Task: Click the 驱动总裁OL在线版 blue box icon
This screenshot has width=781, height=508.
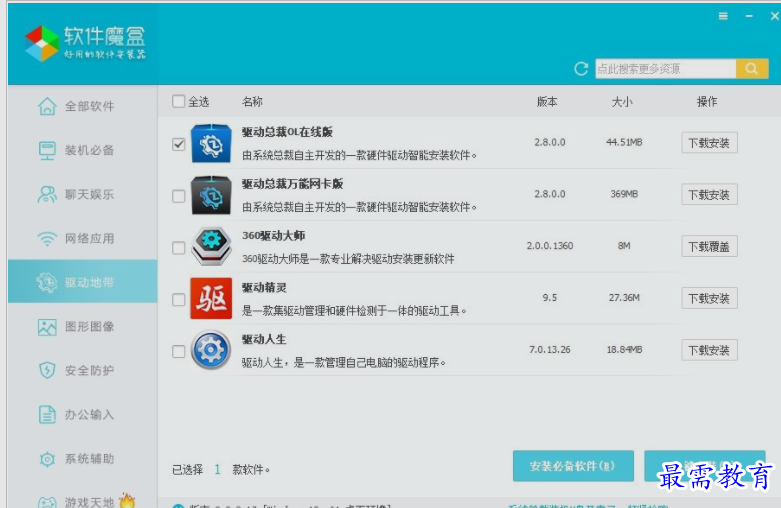Action: coord(211,143)
